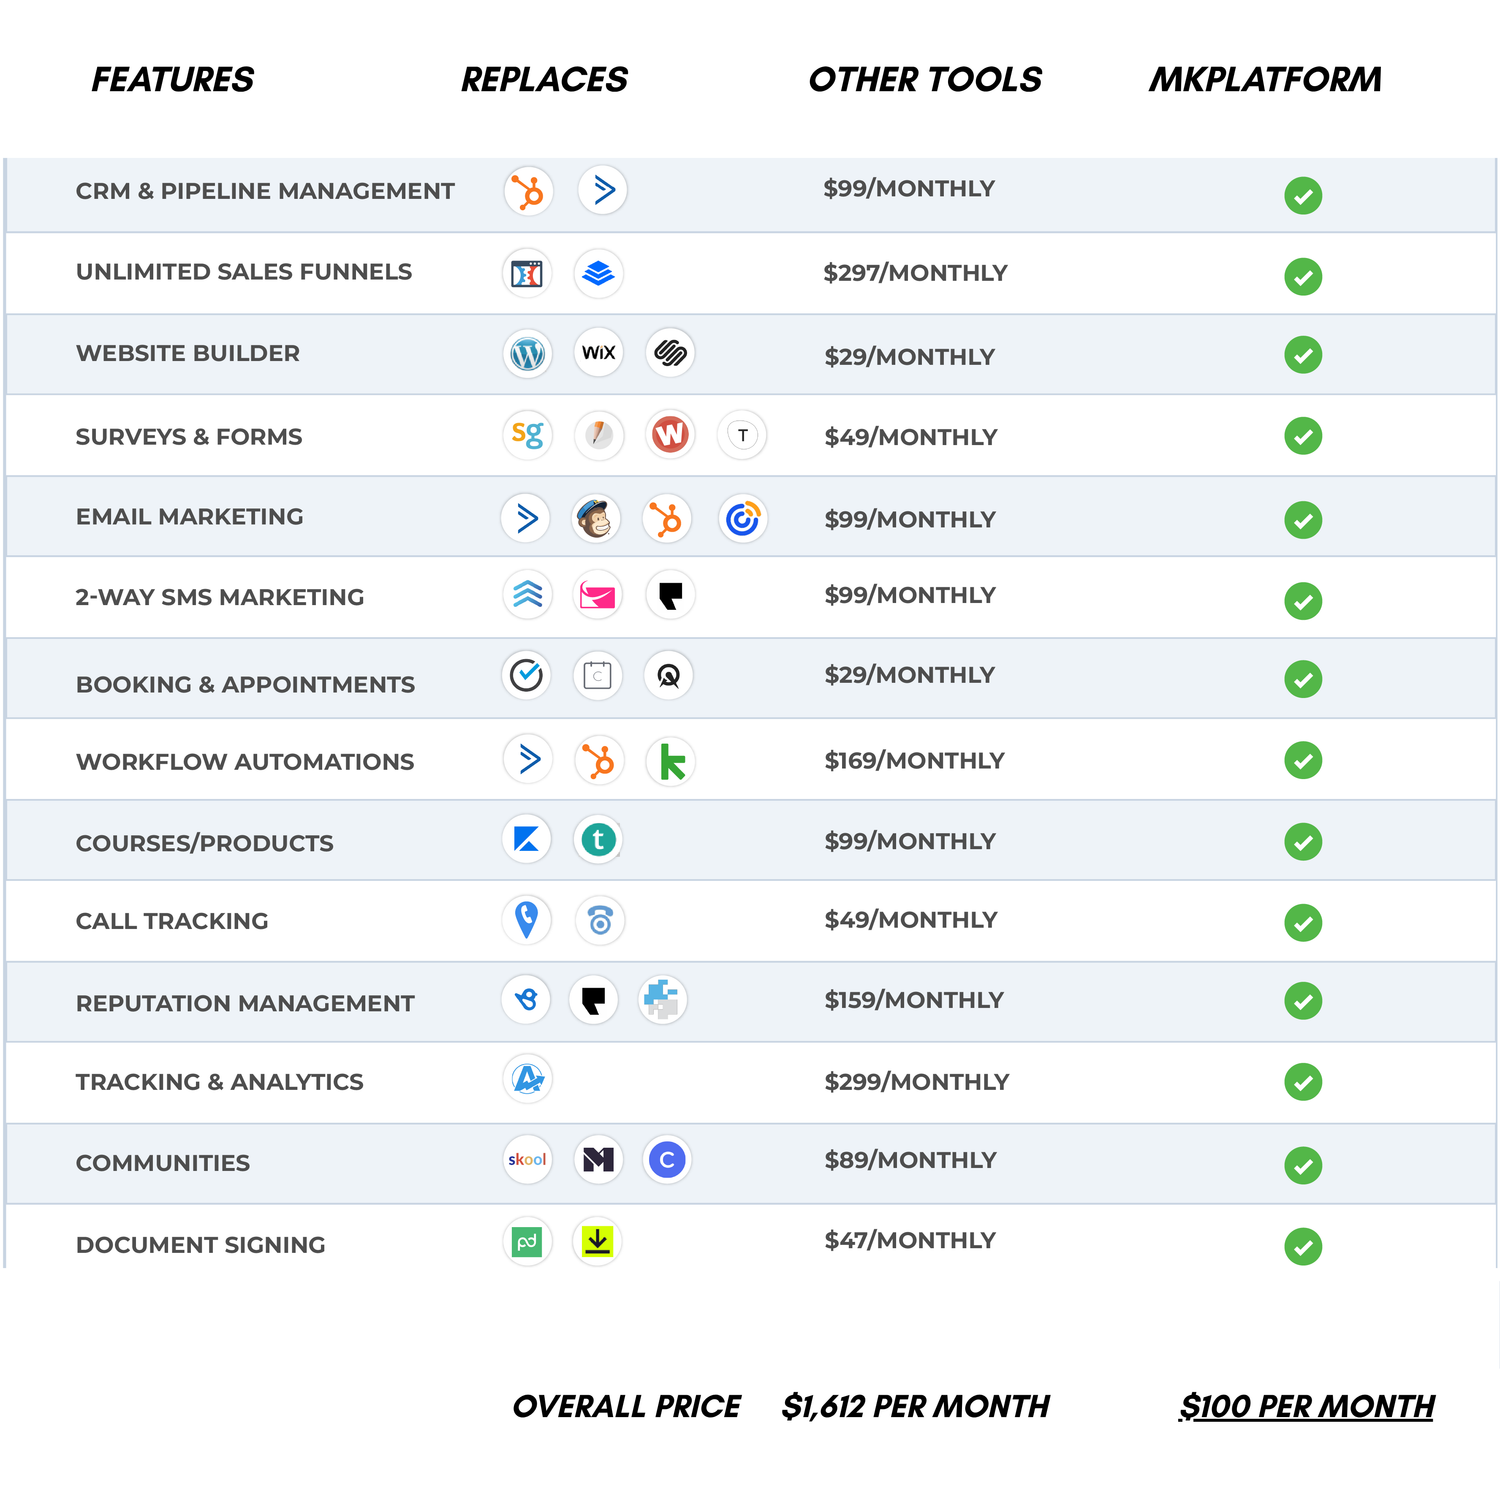Click the green checkmark for Document Signing

(x=1303, y=1247)
